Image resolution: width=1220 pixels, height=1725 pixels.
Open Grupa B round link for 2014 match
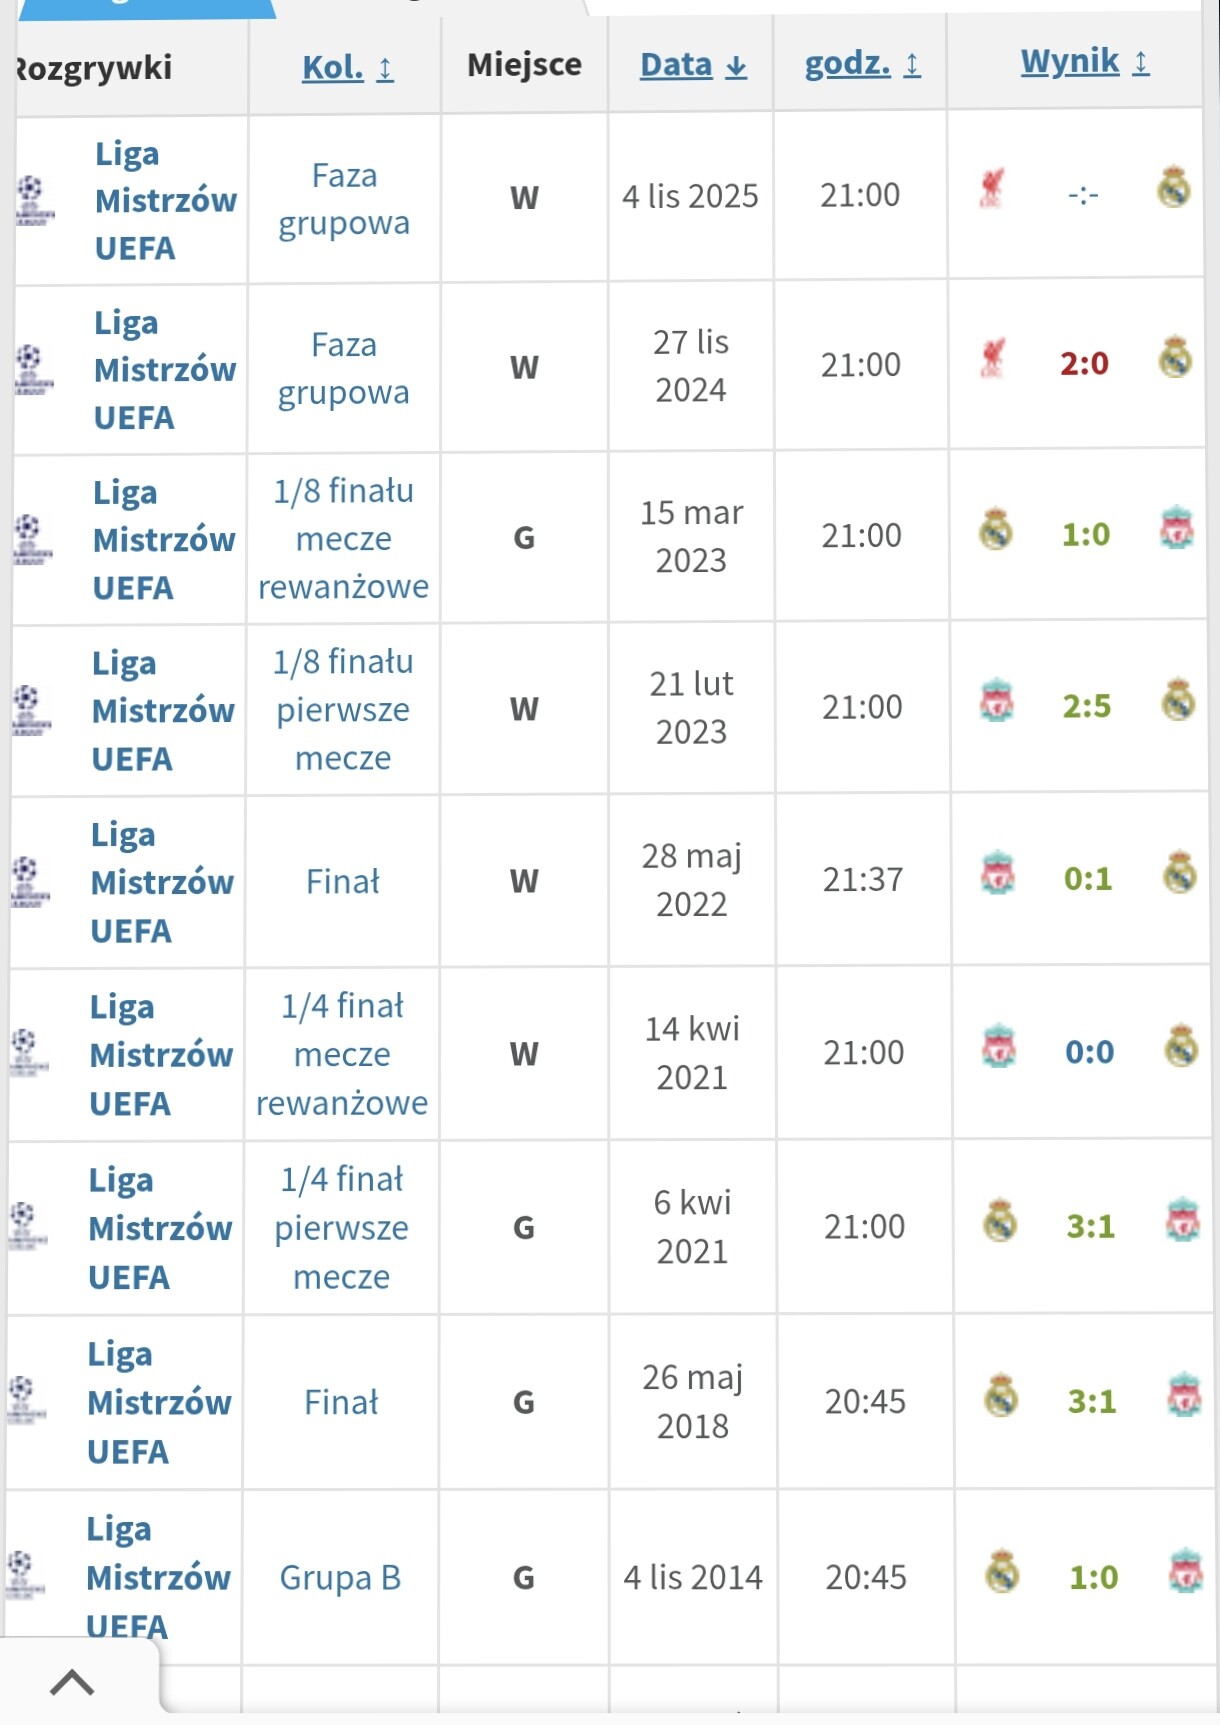340,1577
